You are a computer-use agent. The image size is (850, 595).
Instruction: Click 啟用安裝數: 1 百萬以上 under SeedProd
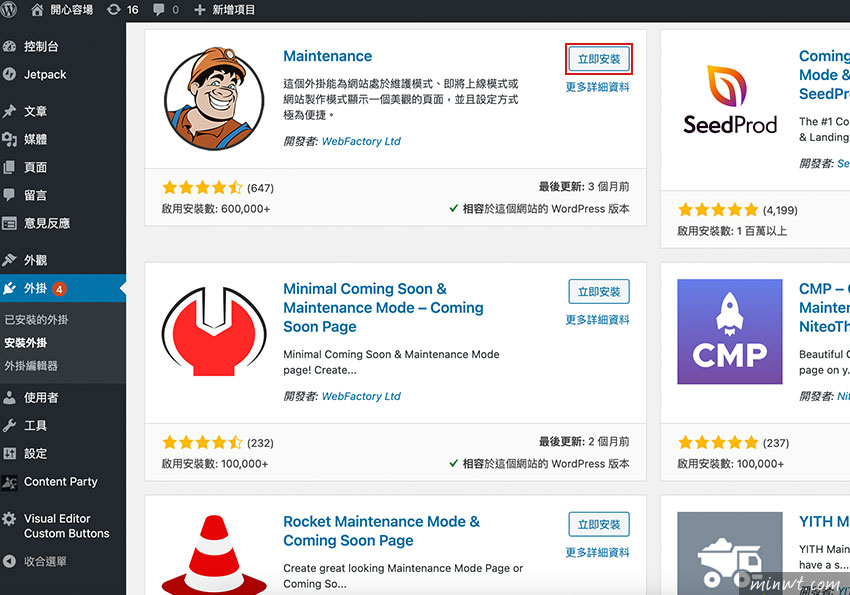coord(732,231)
